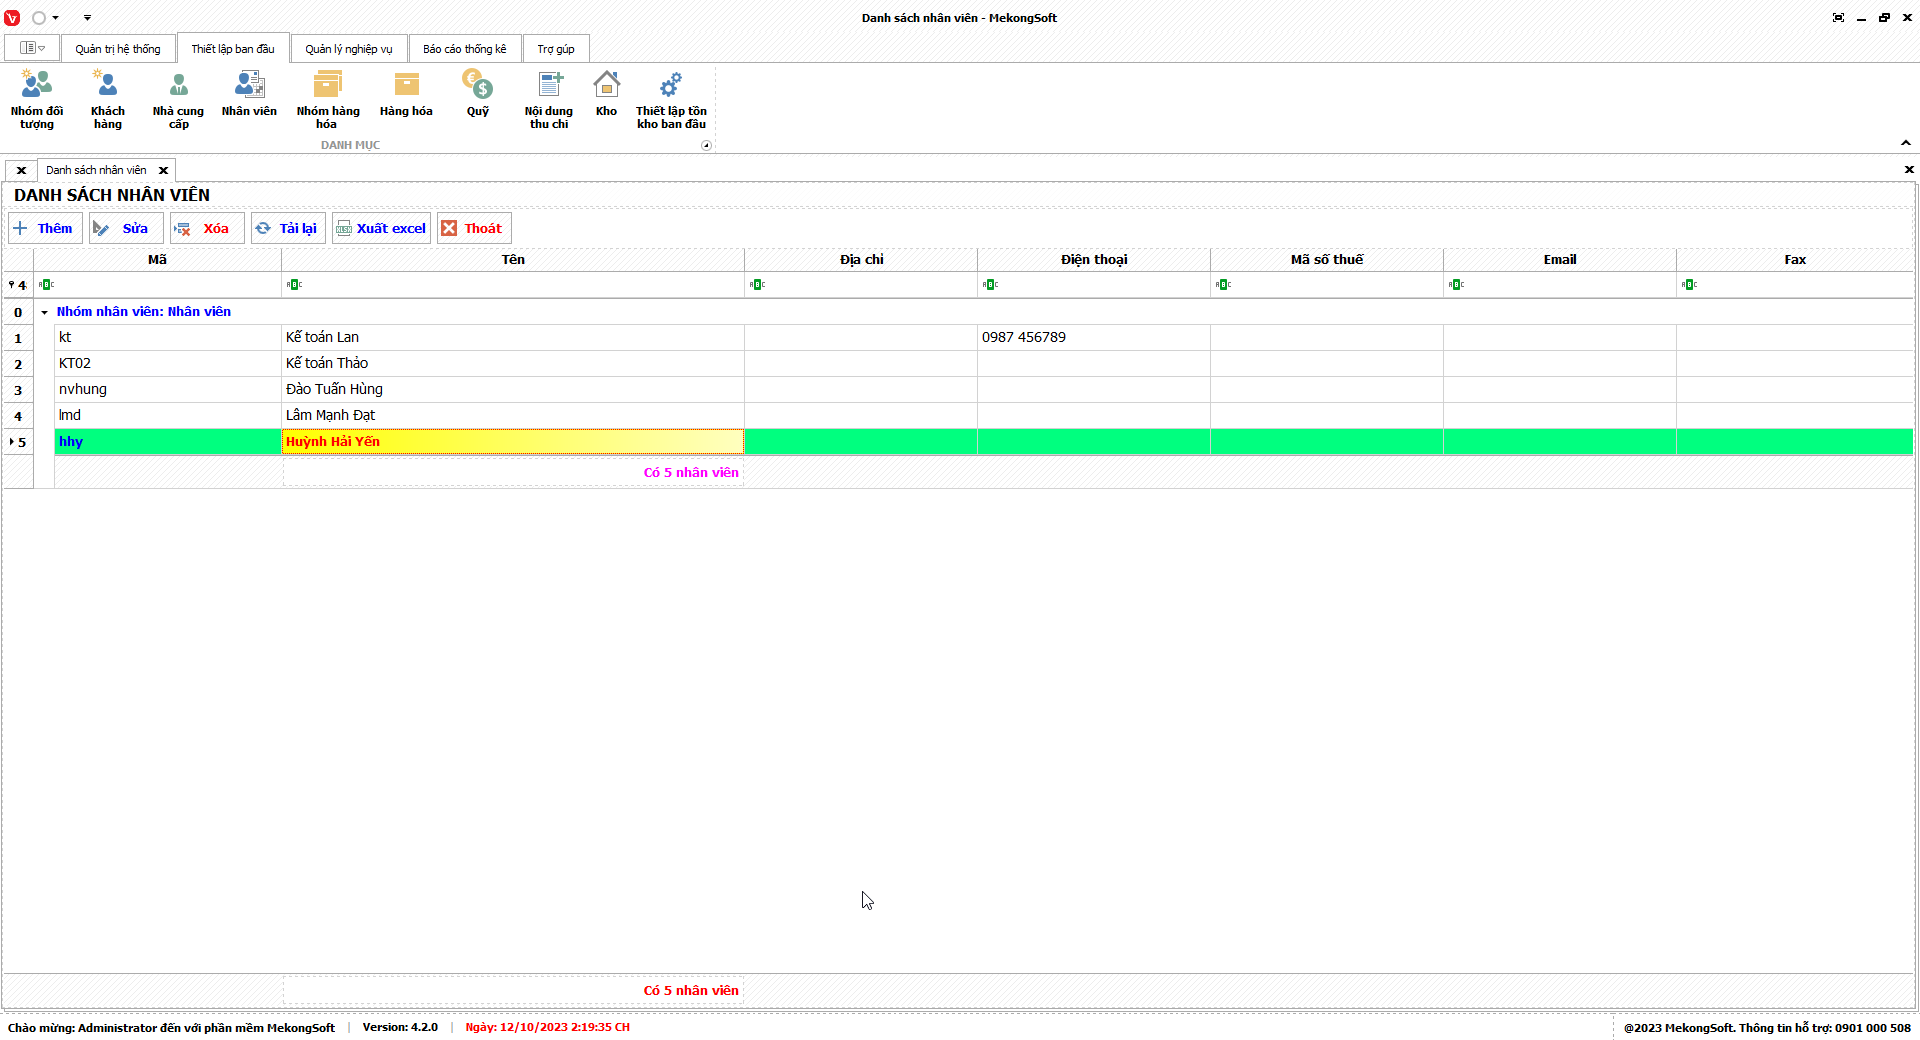1920x1040 pixels.
Task: Expand the DANH MỤC group launcher
Action: (706, 146)
